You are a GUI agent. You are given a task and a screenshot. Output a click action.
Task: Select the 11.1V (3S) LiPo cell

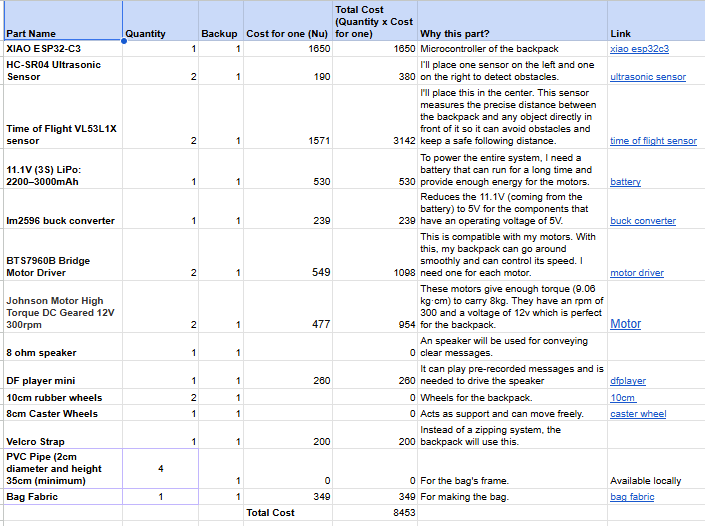[x=63, y=169]
